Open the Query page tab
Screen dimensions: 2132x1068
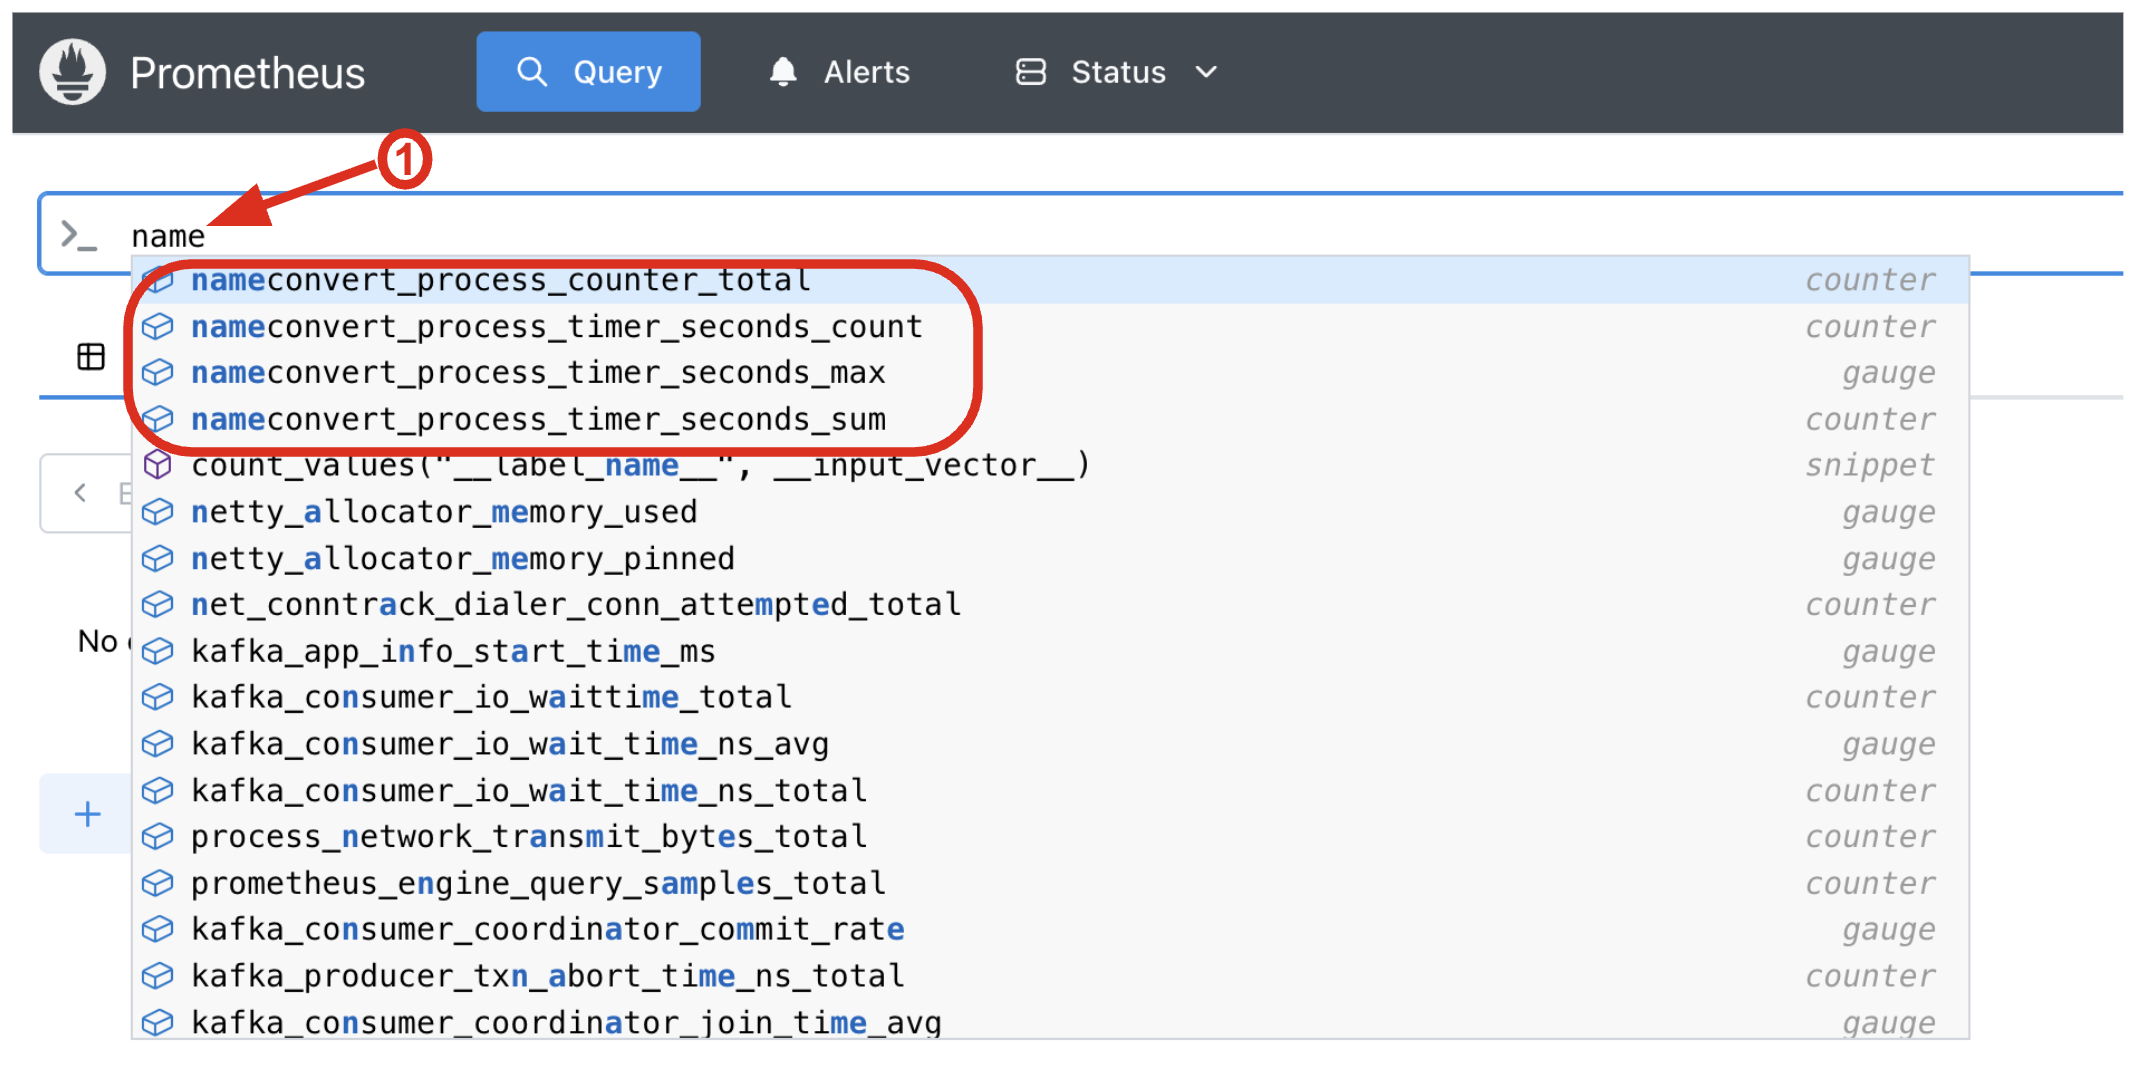(588, 72)
